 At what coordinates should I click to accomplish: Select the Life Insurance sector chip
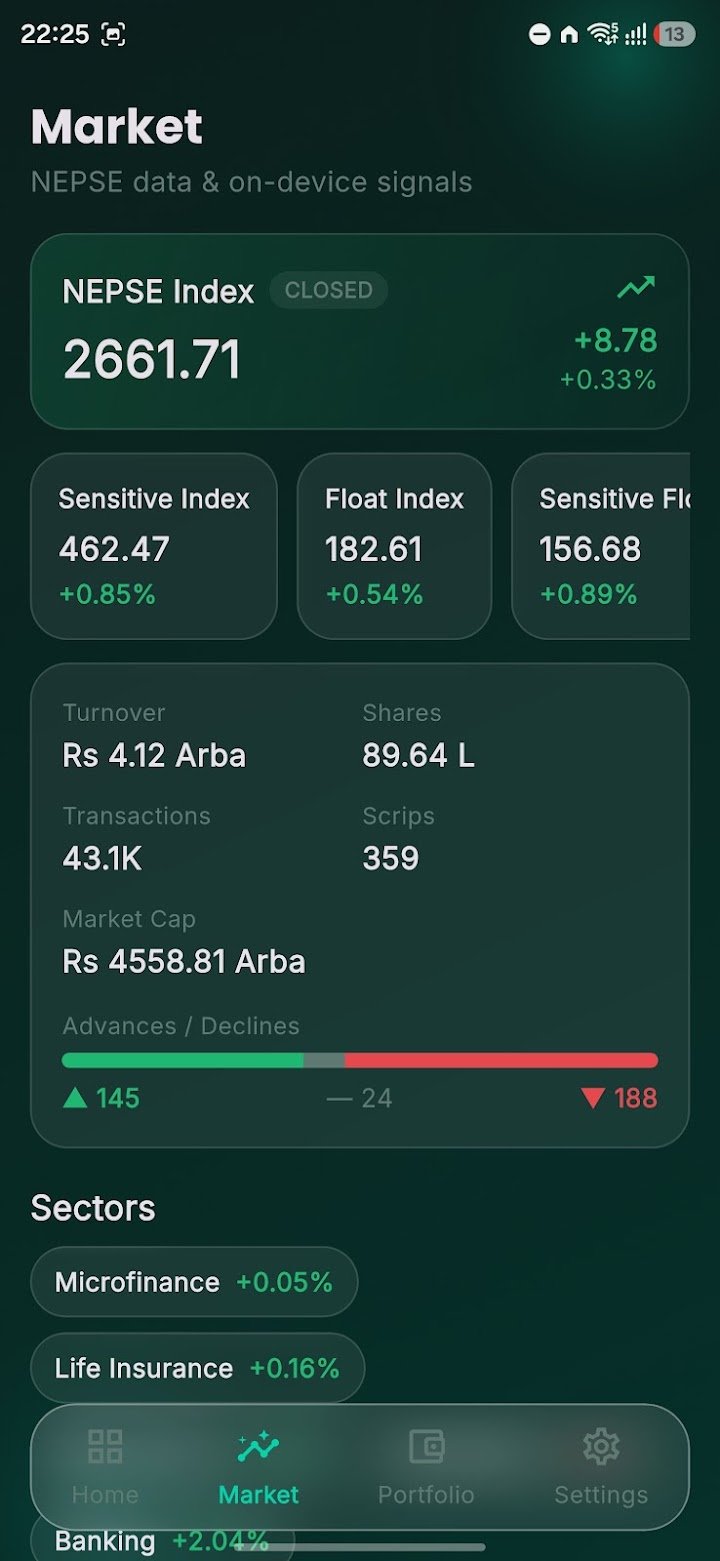coord(198,1368)
